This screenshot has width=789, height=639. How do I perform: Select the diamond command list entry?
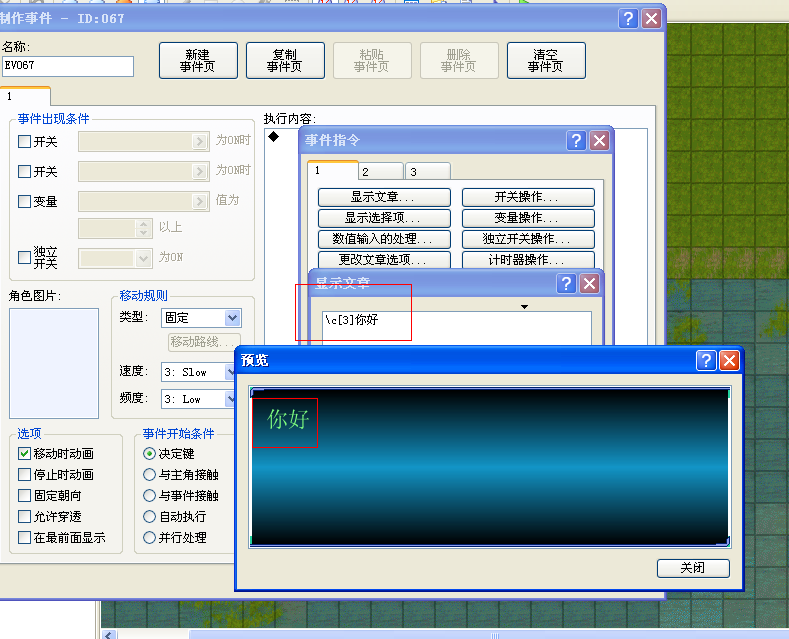click(x=274, y=136)
